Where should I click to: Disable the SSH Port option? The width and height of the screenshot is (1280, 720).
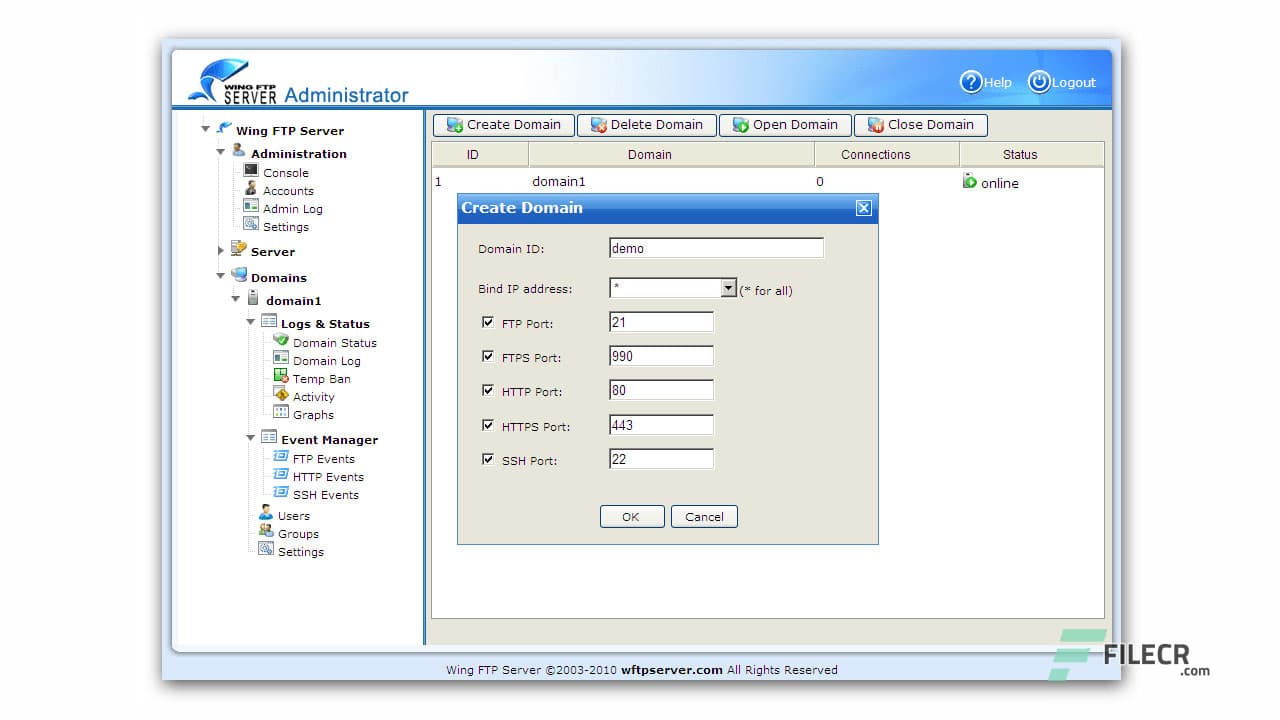488,459
